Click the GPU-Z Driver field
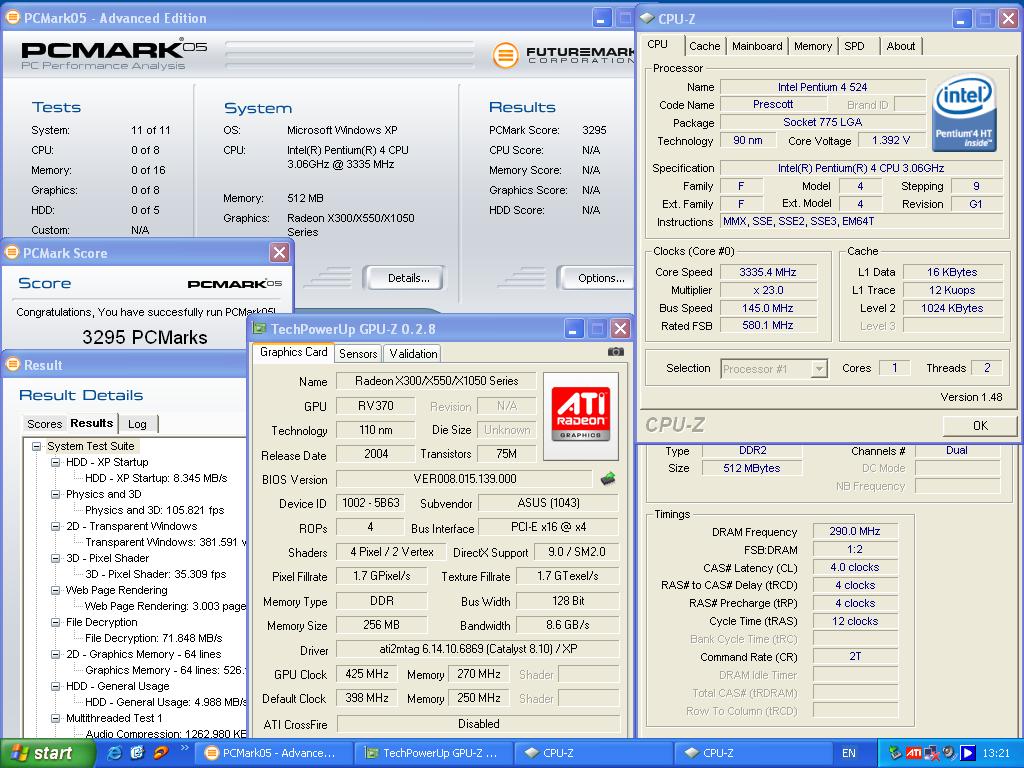The image size is (1024, 768). (x=477, y=649)
